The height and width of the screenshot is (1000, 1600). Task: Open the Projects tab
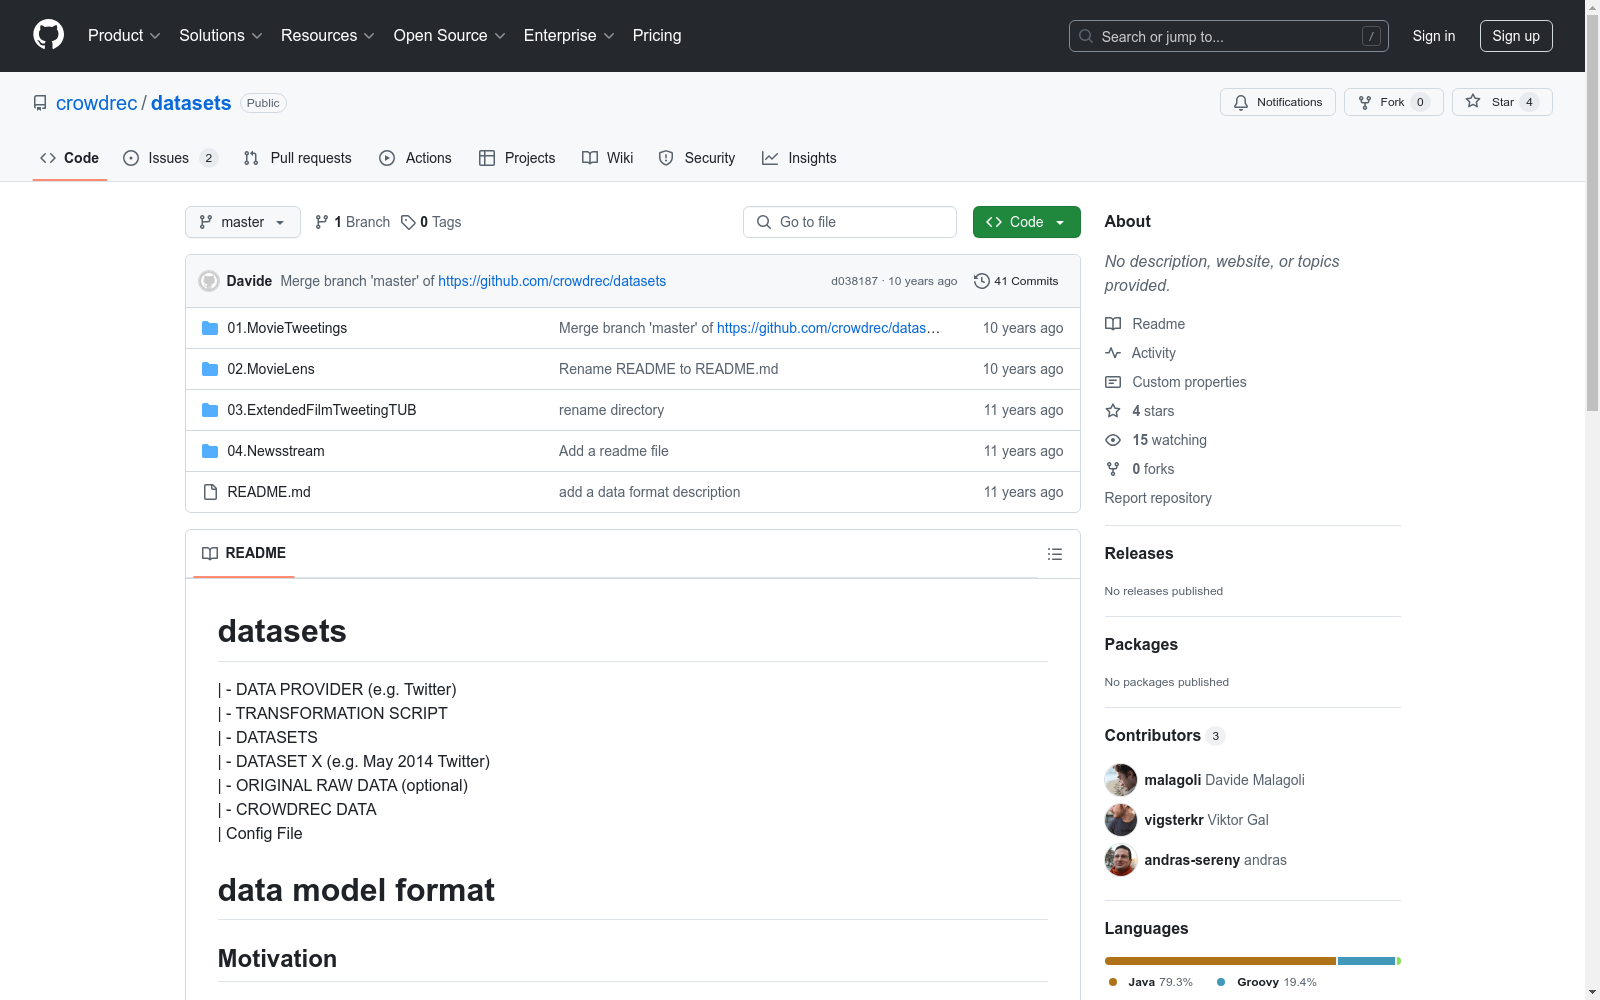pos(517,158)
